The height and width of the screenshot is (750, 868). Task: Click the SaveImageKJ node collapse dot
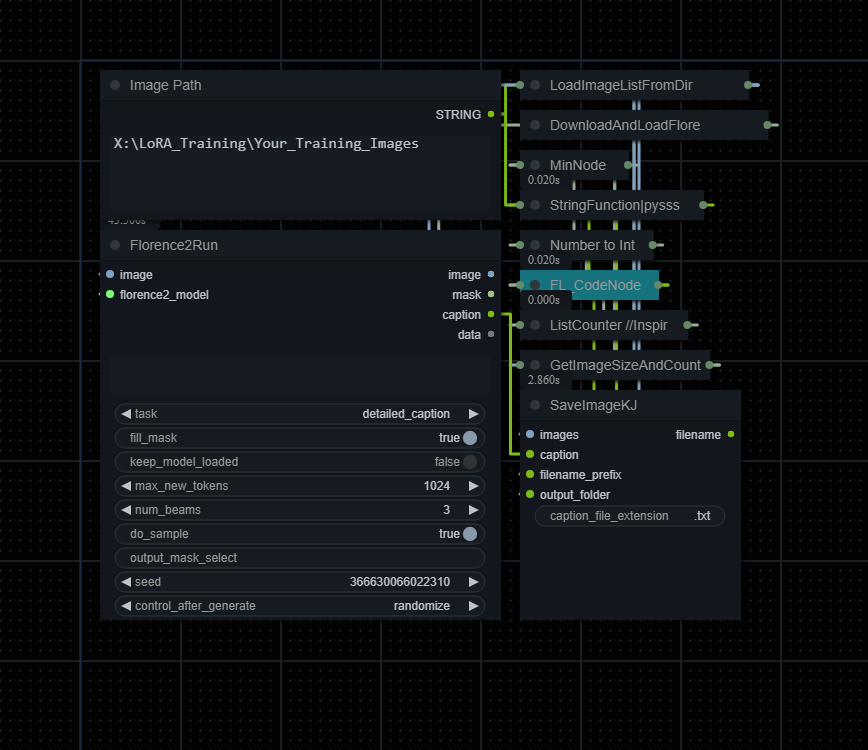point(535,405)
